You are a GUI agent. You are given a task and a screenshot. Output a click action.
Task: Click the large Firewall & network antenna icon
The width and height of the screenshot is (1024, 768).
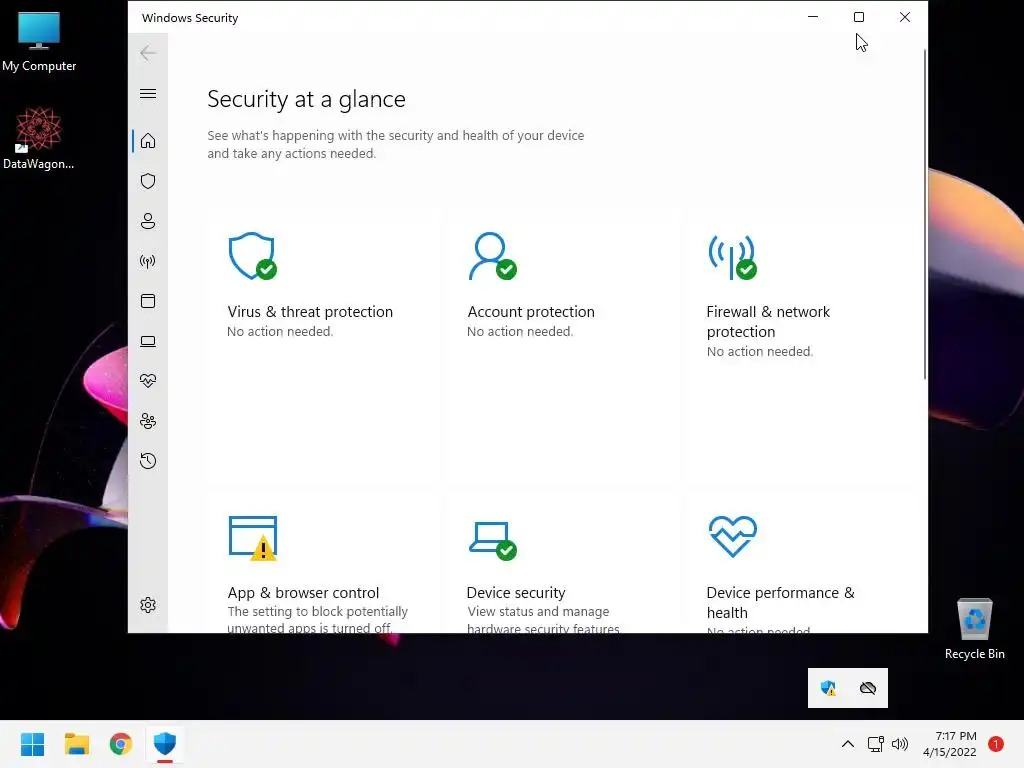tap(732, 257)
